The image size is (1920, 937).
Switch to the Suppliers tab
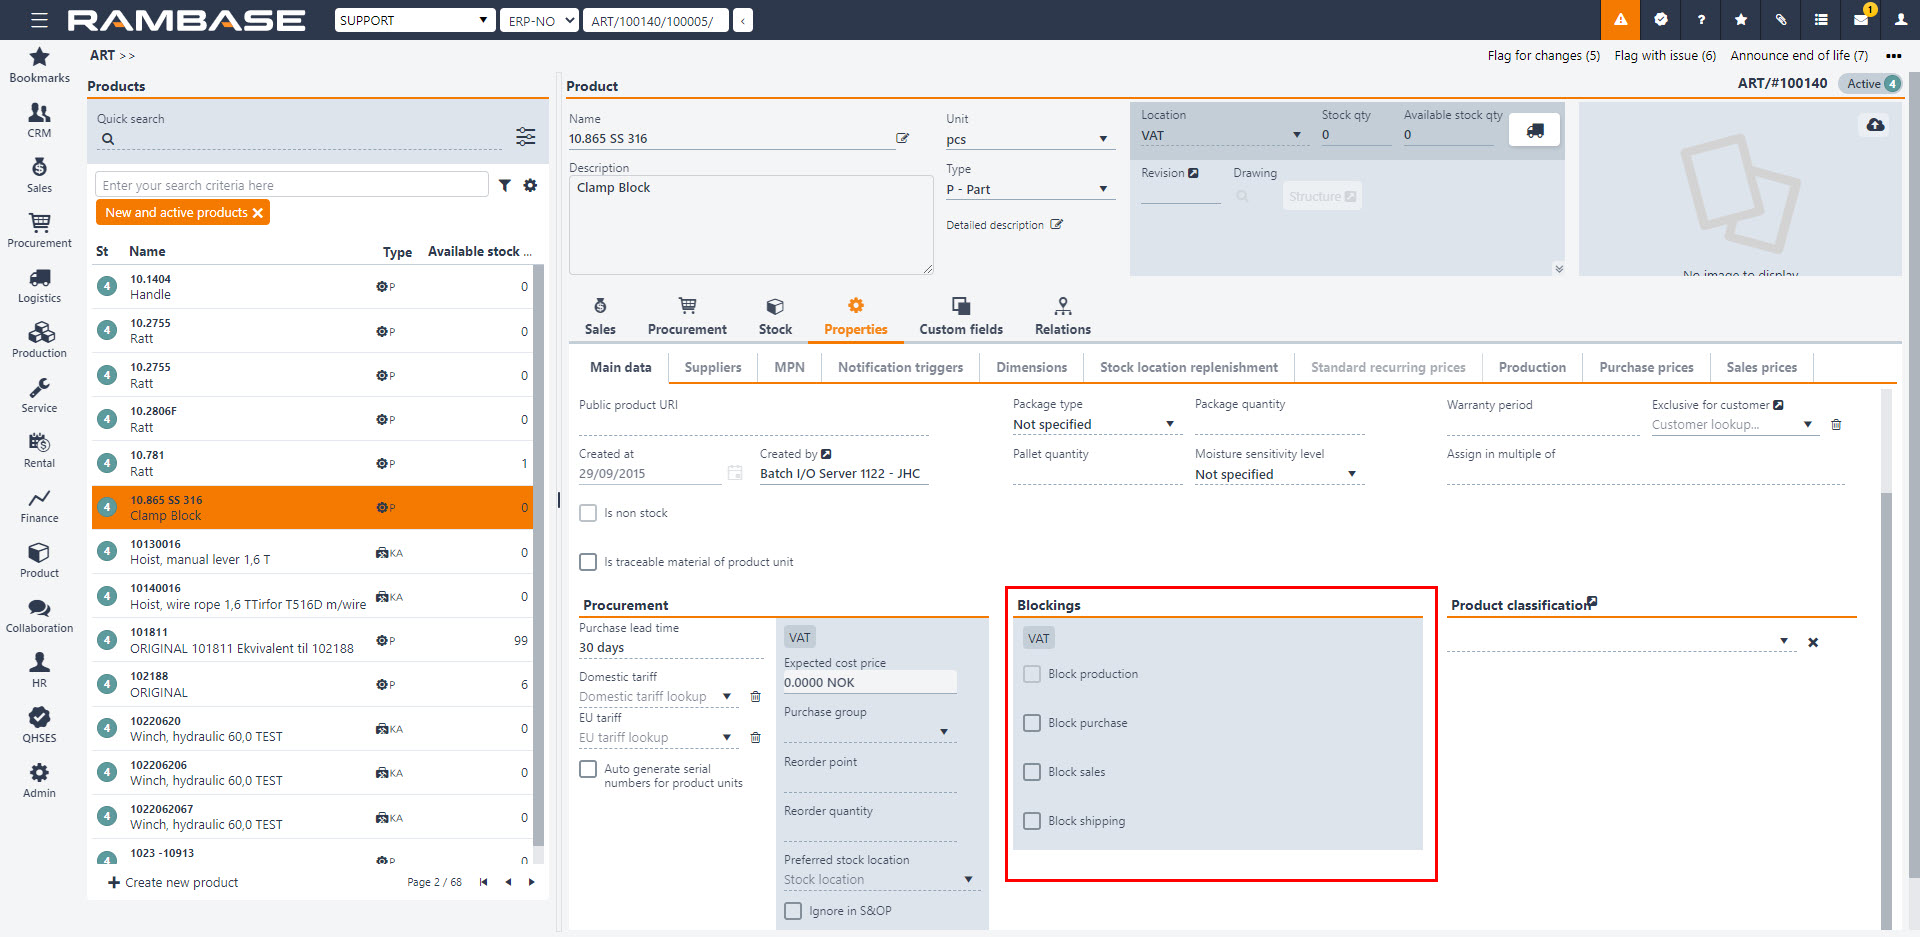(x=712, y=367)
